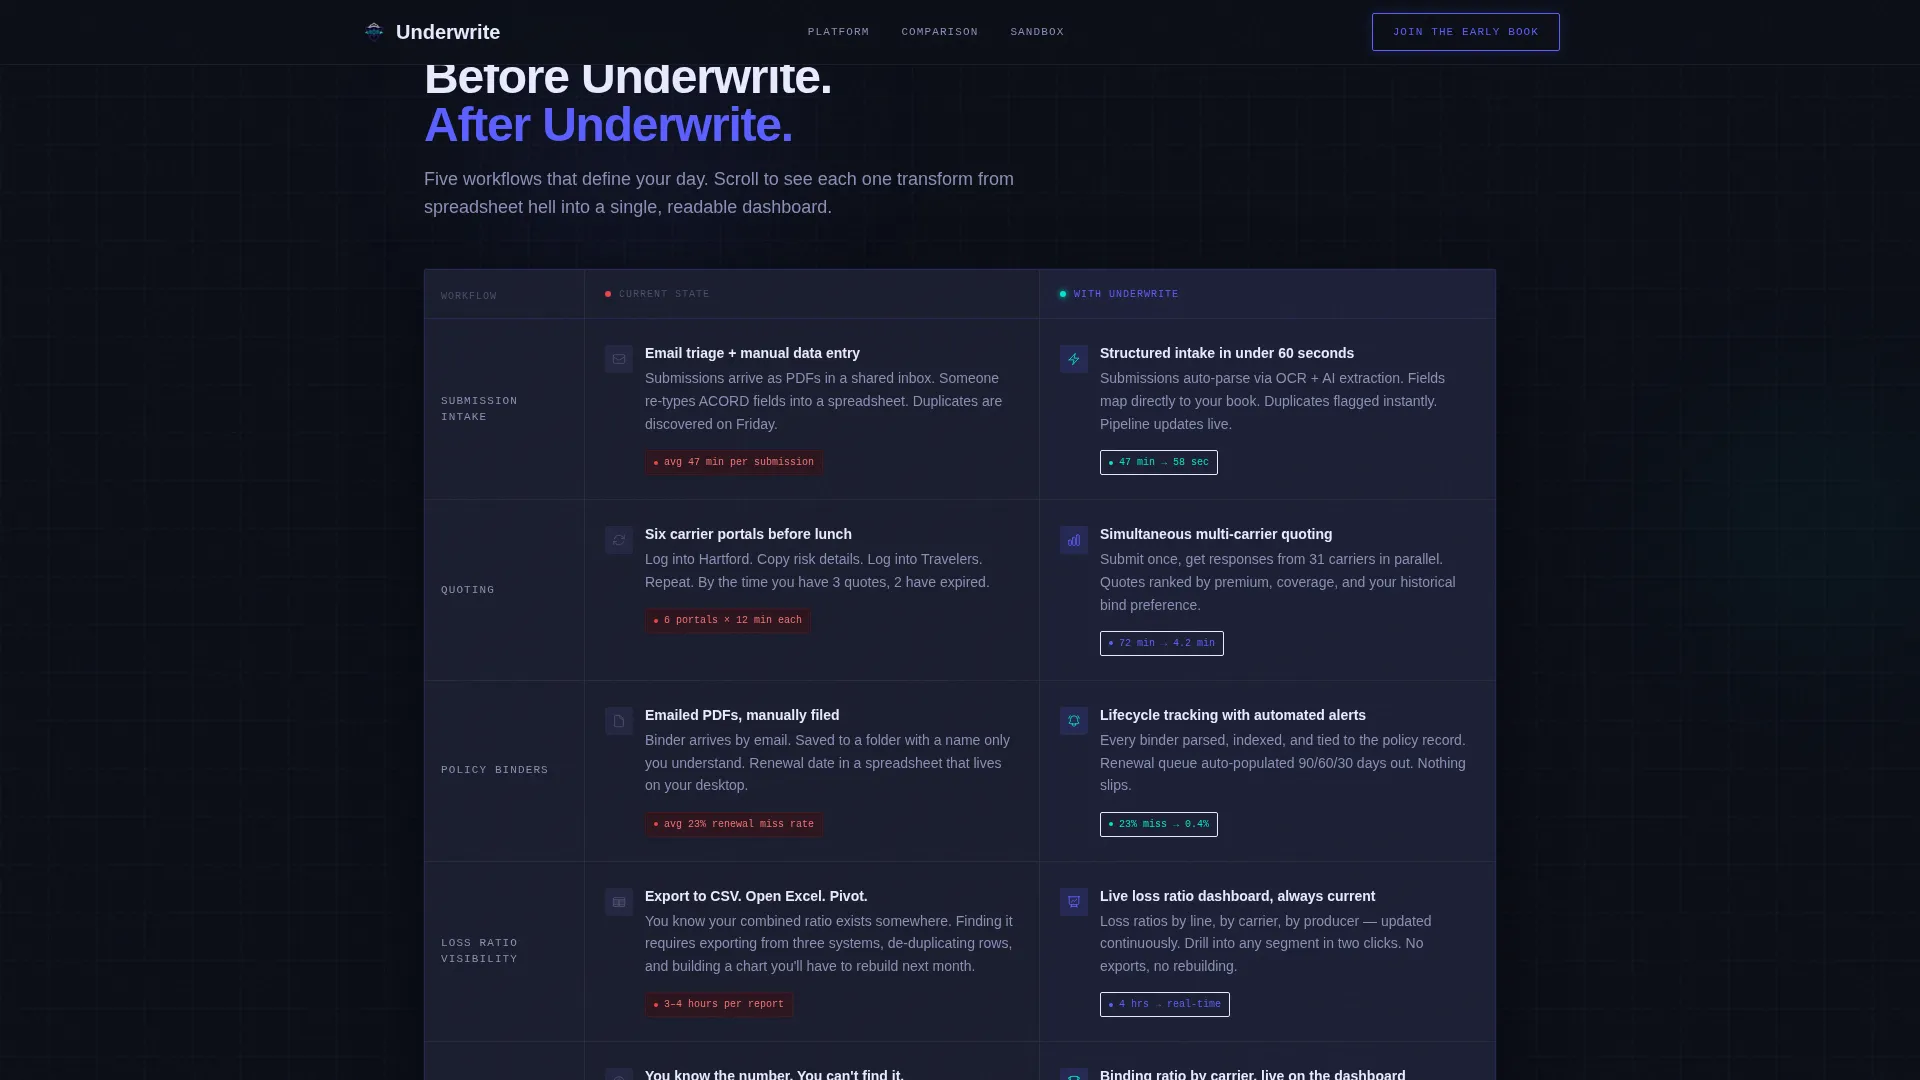Open the Underwrite home wordmark
1920x1080 pixels.
[447, 32]
